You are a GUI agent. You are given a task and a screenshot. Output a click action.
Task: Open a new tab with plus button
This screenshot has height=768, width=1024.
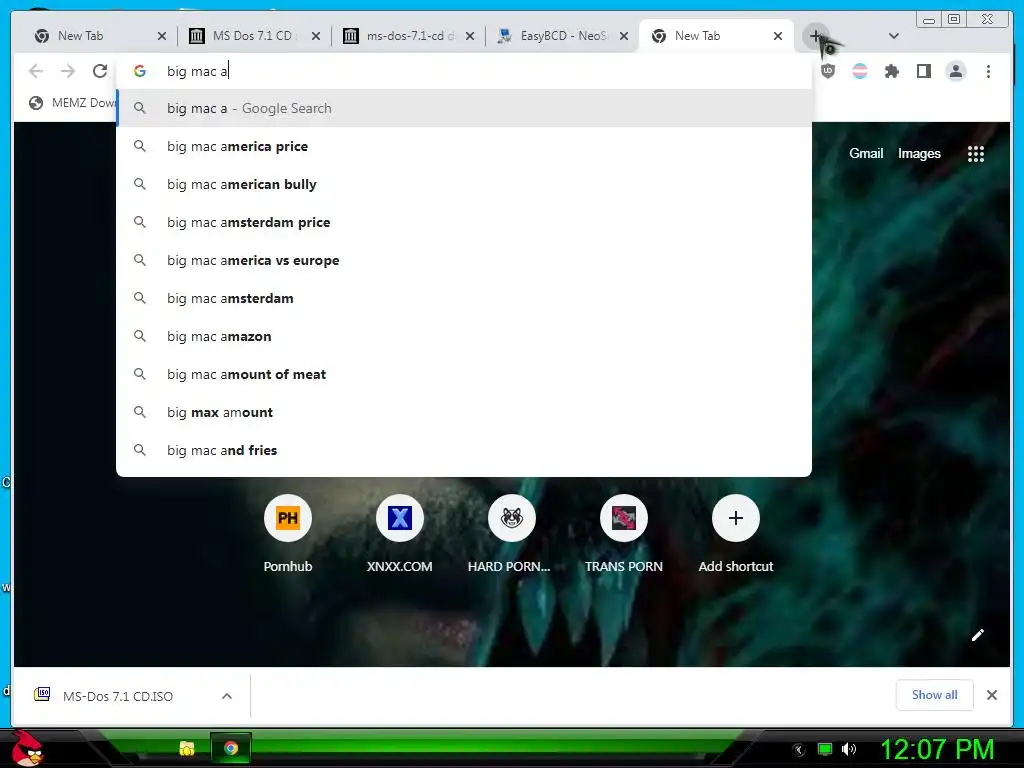pyautogui.click(x=816, y=36)
